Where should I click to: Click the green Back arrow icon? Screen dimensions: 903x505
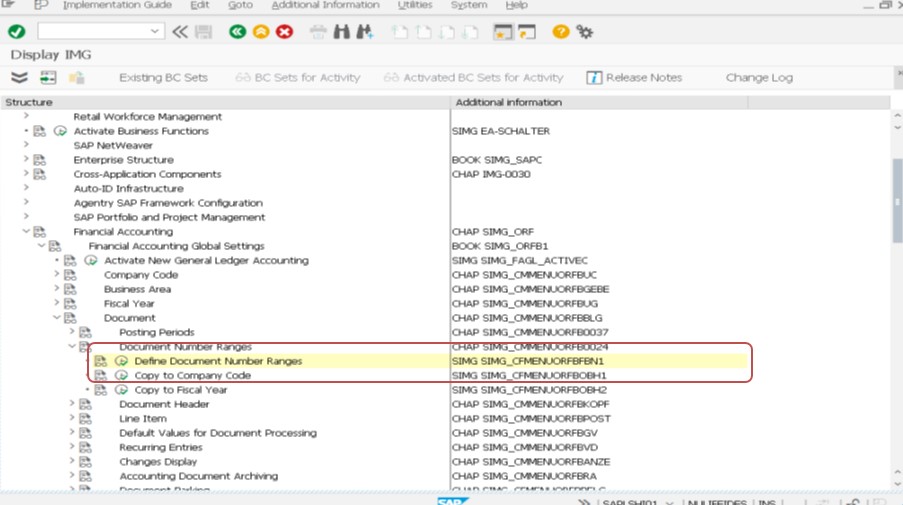point(237,32)
